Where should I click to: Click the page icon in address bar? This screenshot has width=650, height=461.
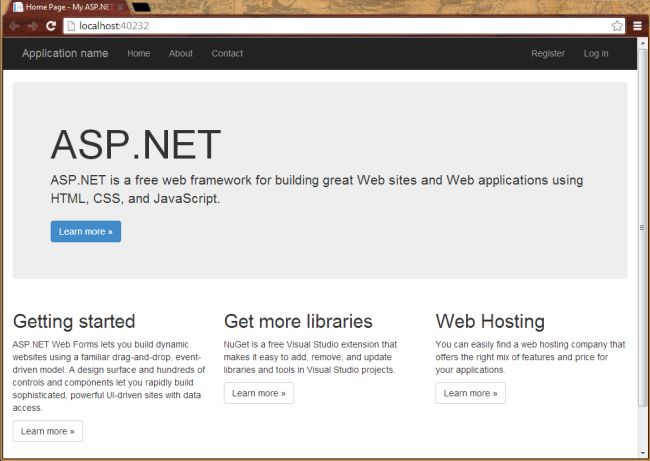pyautogui.click(x=71, y=26)
